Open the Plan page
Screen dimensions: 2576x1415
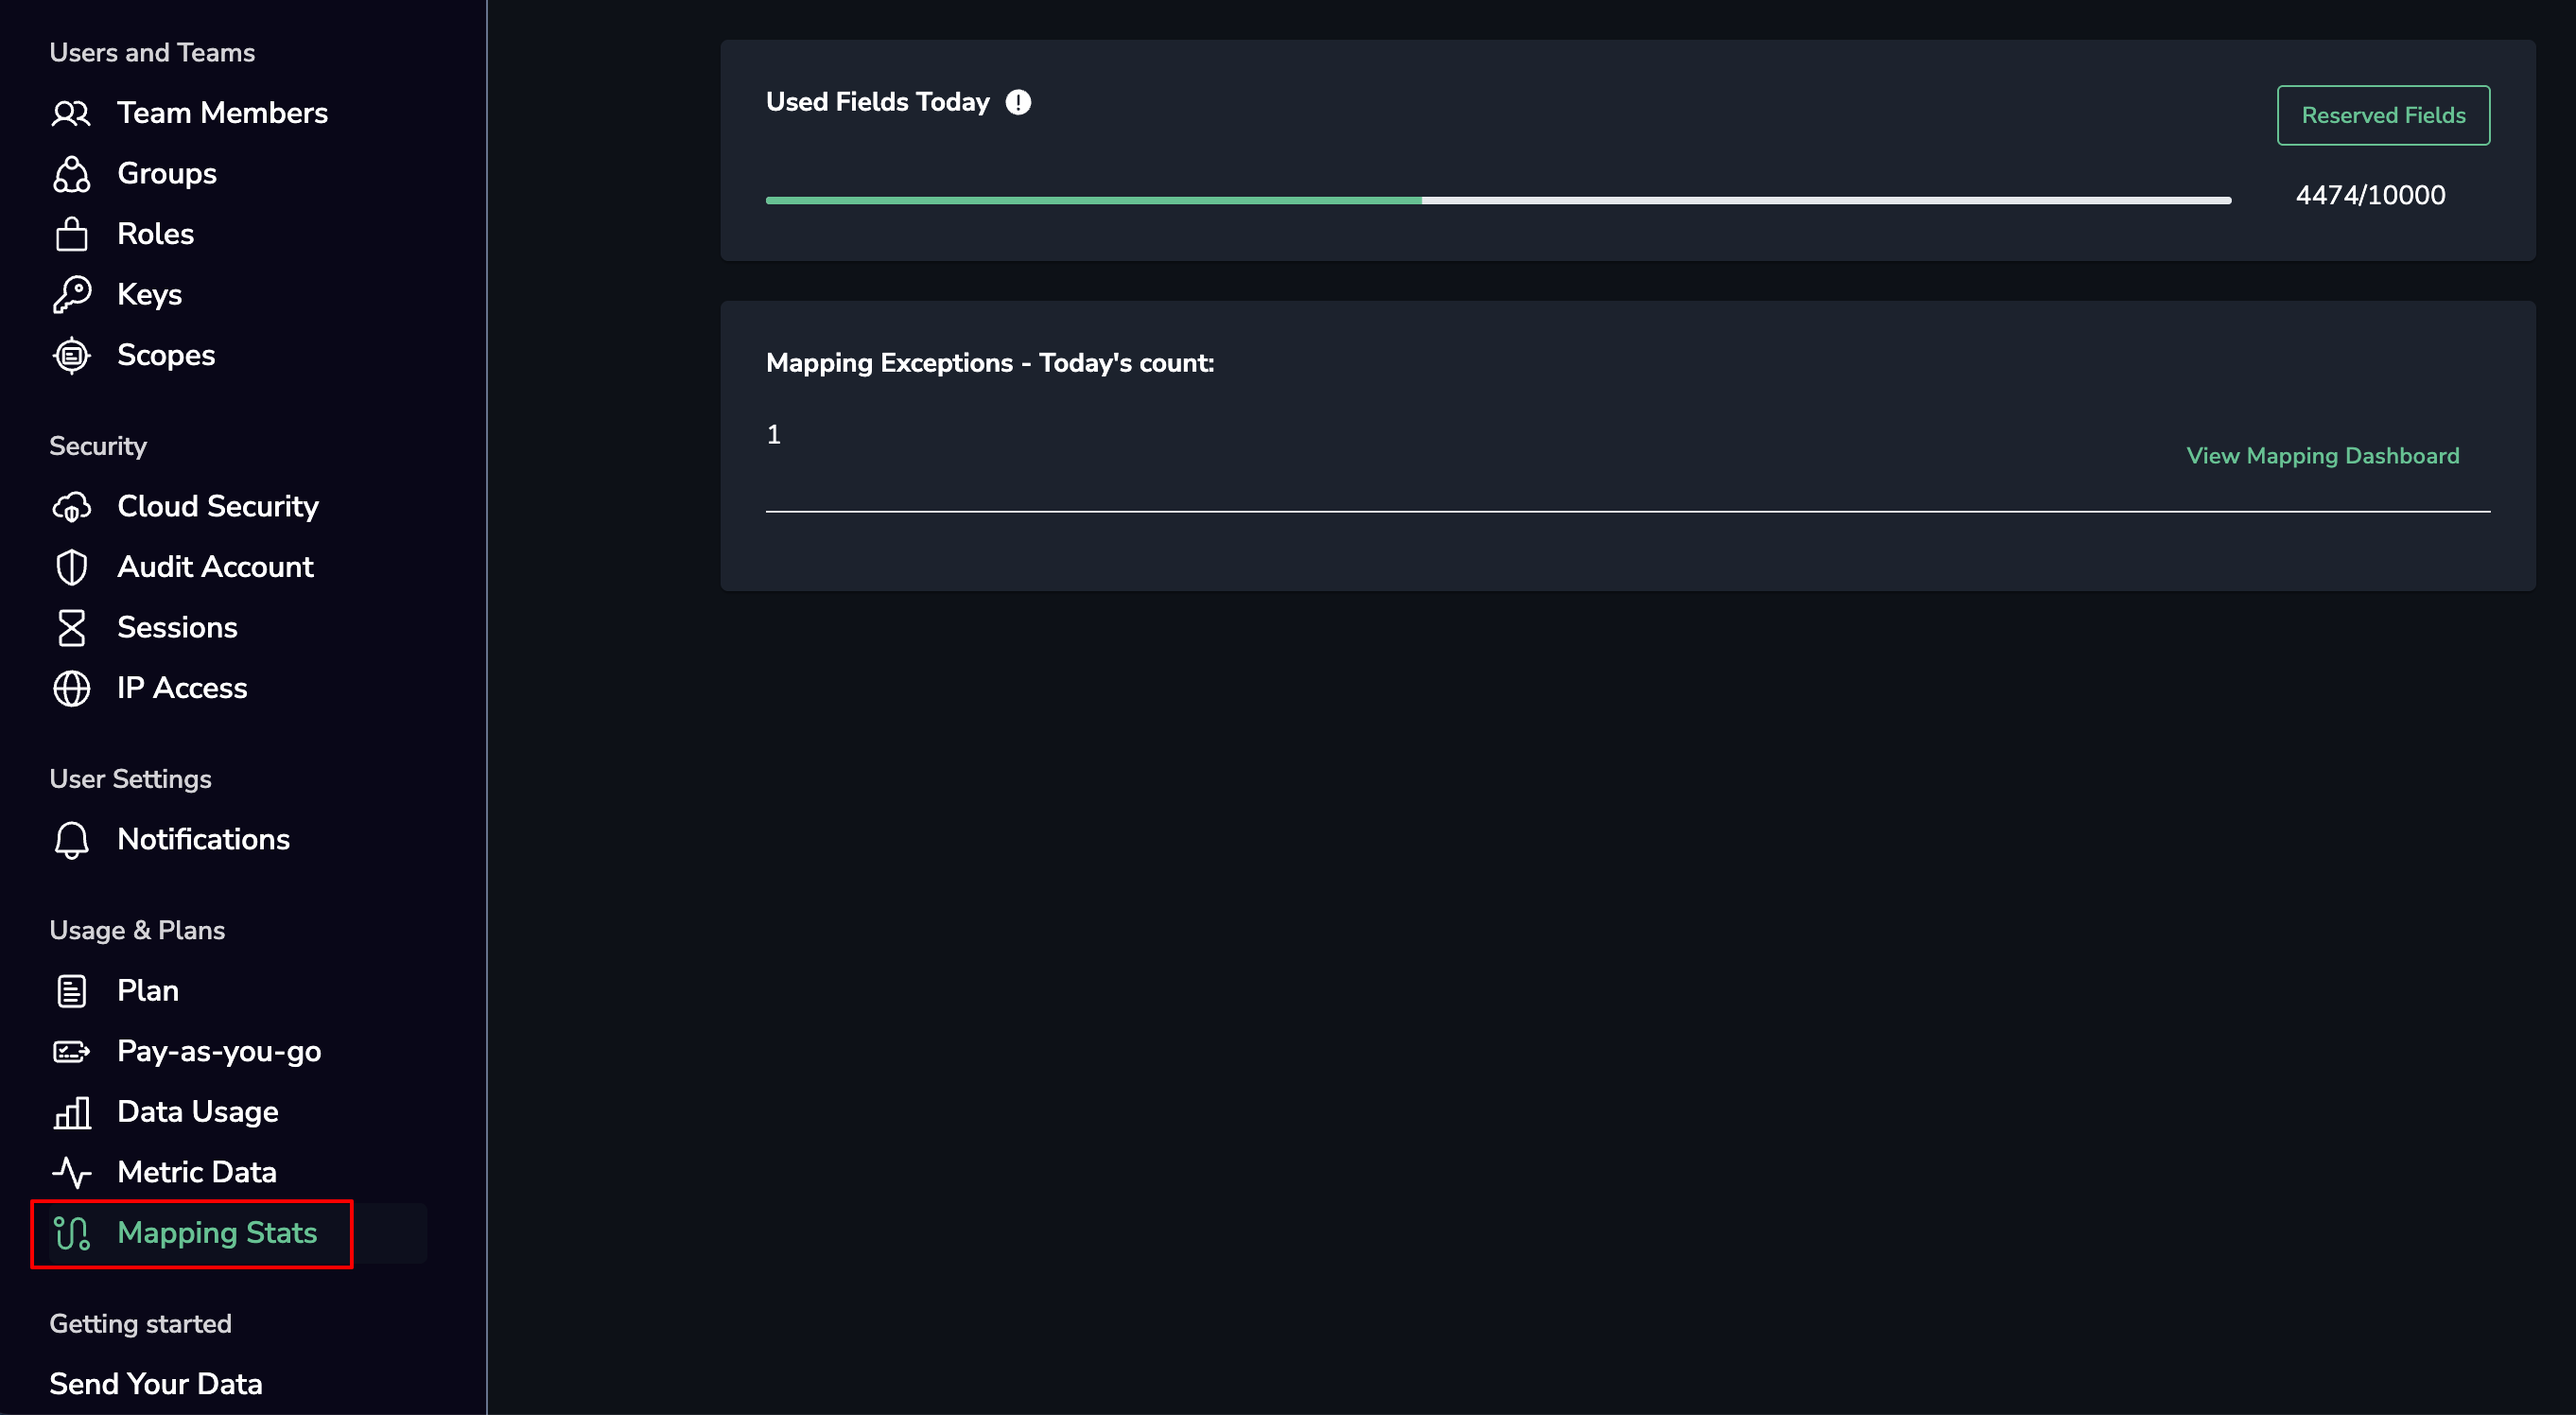point(148,991)
